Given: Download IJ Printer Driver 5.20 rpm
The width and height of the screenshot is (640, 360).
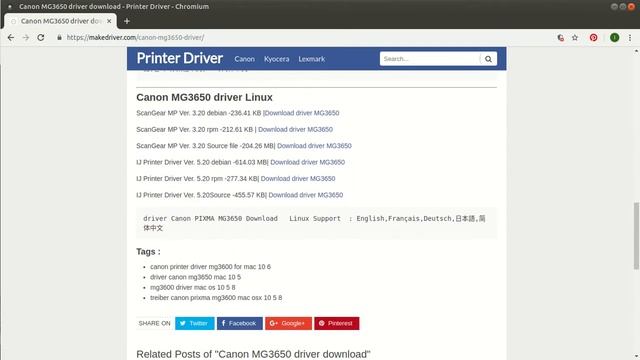Looking at the screenshot, I should tap(298, 178).
